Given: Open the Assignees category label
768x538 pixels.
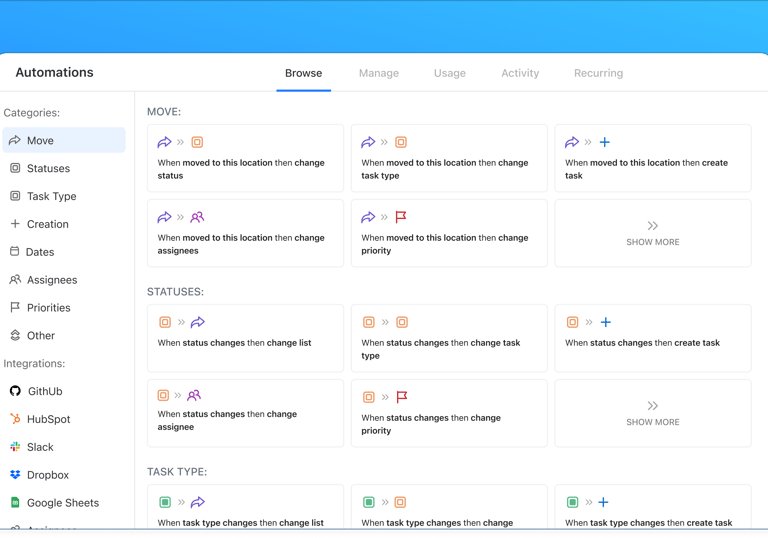Looking at the screenshot, I should (x=52, y=280).
